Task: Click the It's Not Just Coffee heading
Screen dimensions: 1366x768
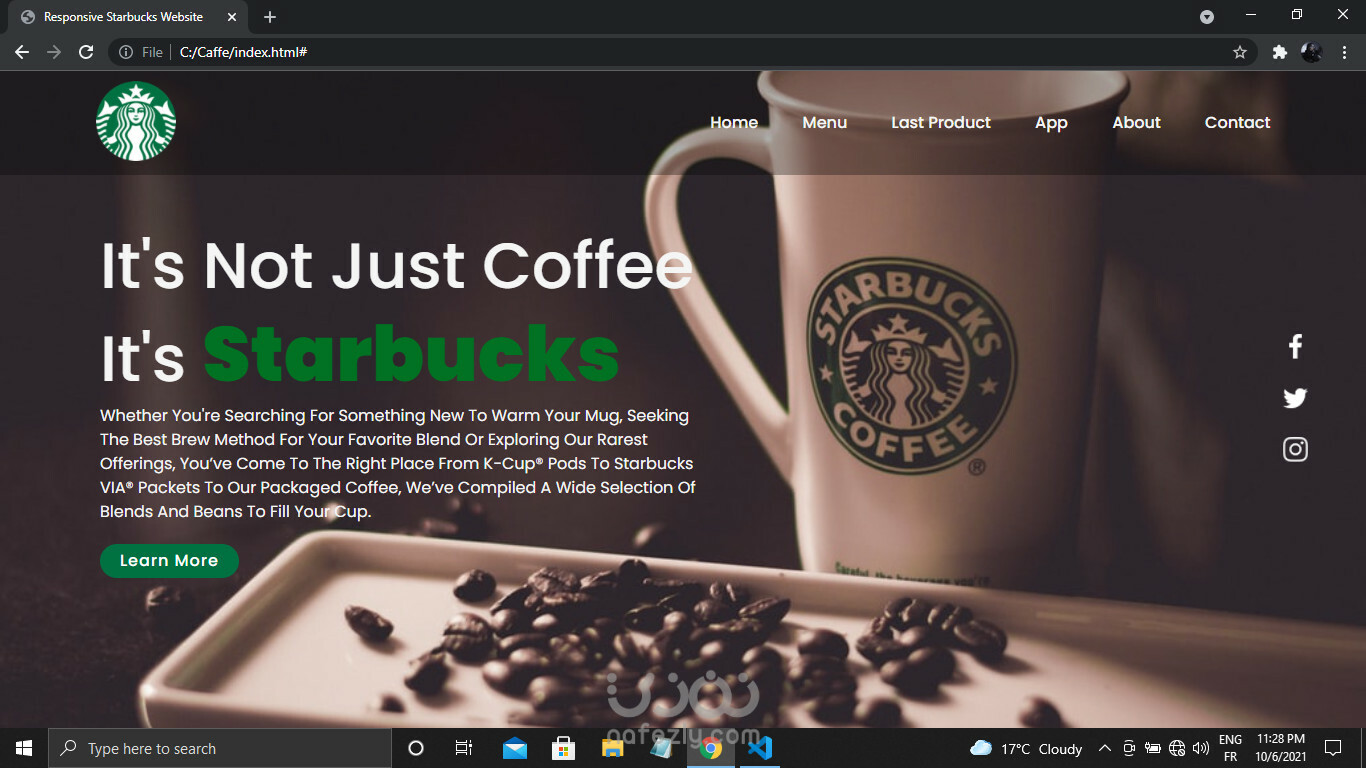Action: coord(396,266)
